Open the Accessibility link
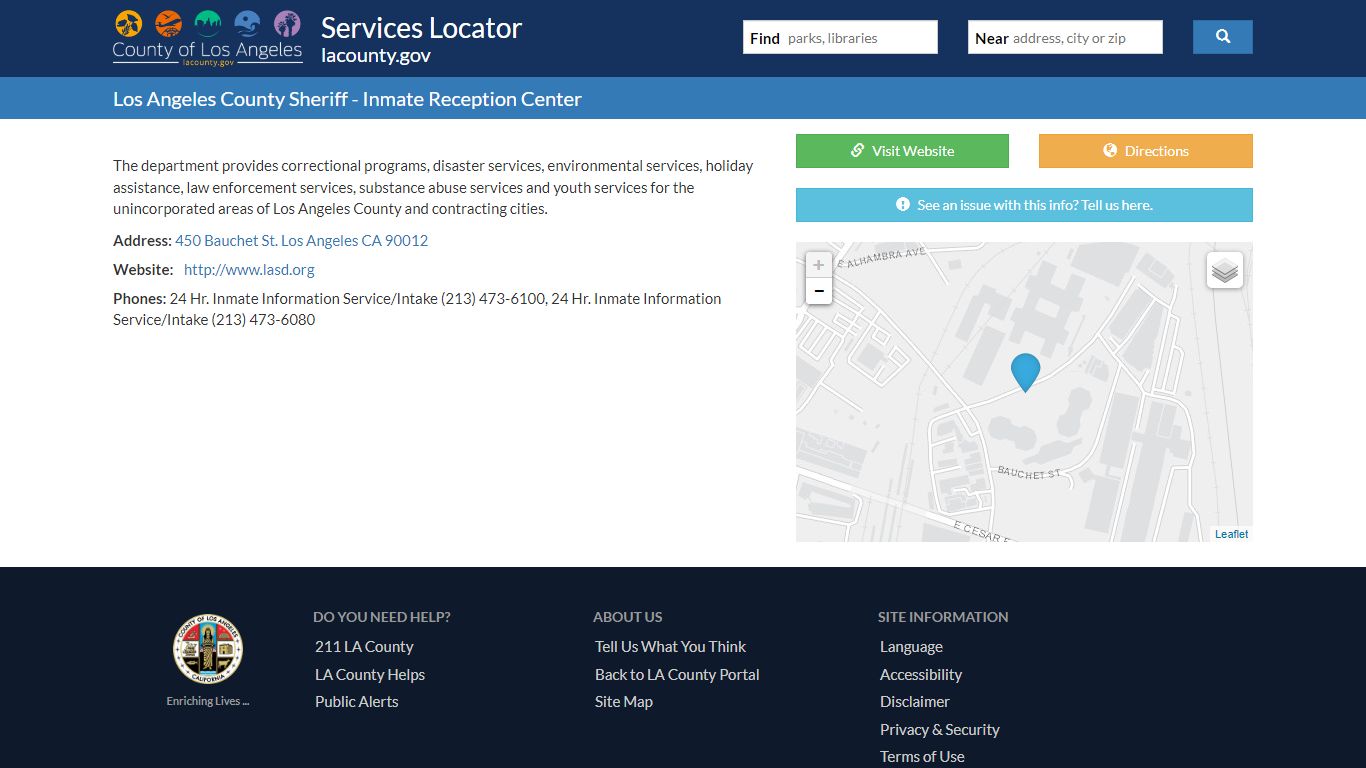 [921, 675]
